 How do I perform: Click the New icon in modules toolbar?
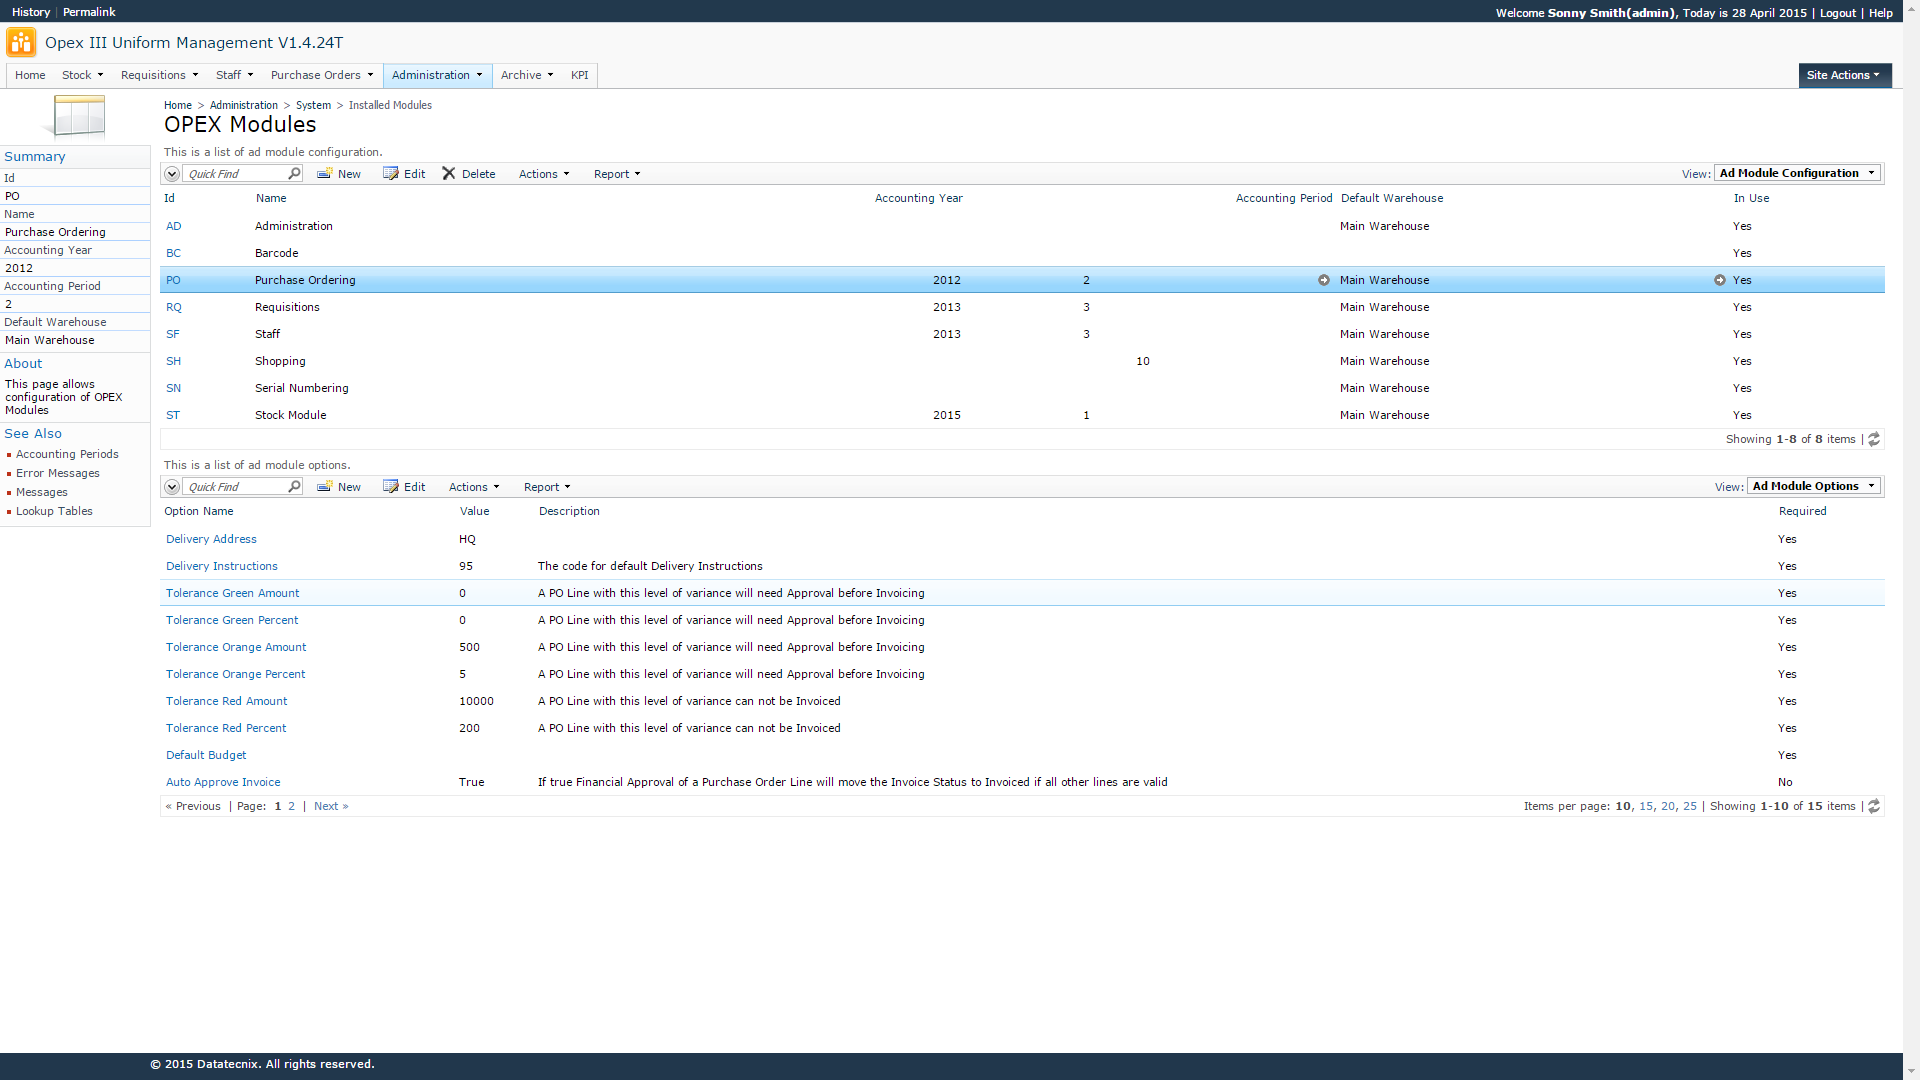(x=325, y=174)
